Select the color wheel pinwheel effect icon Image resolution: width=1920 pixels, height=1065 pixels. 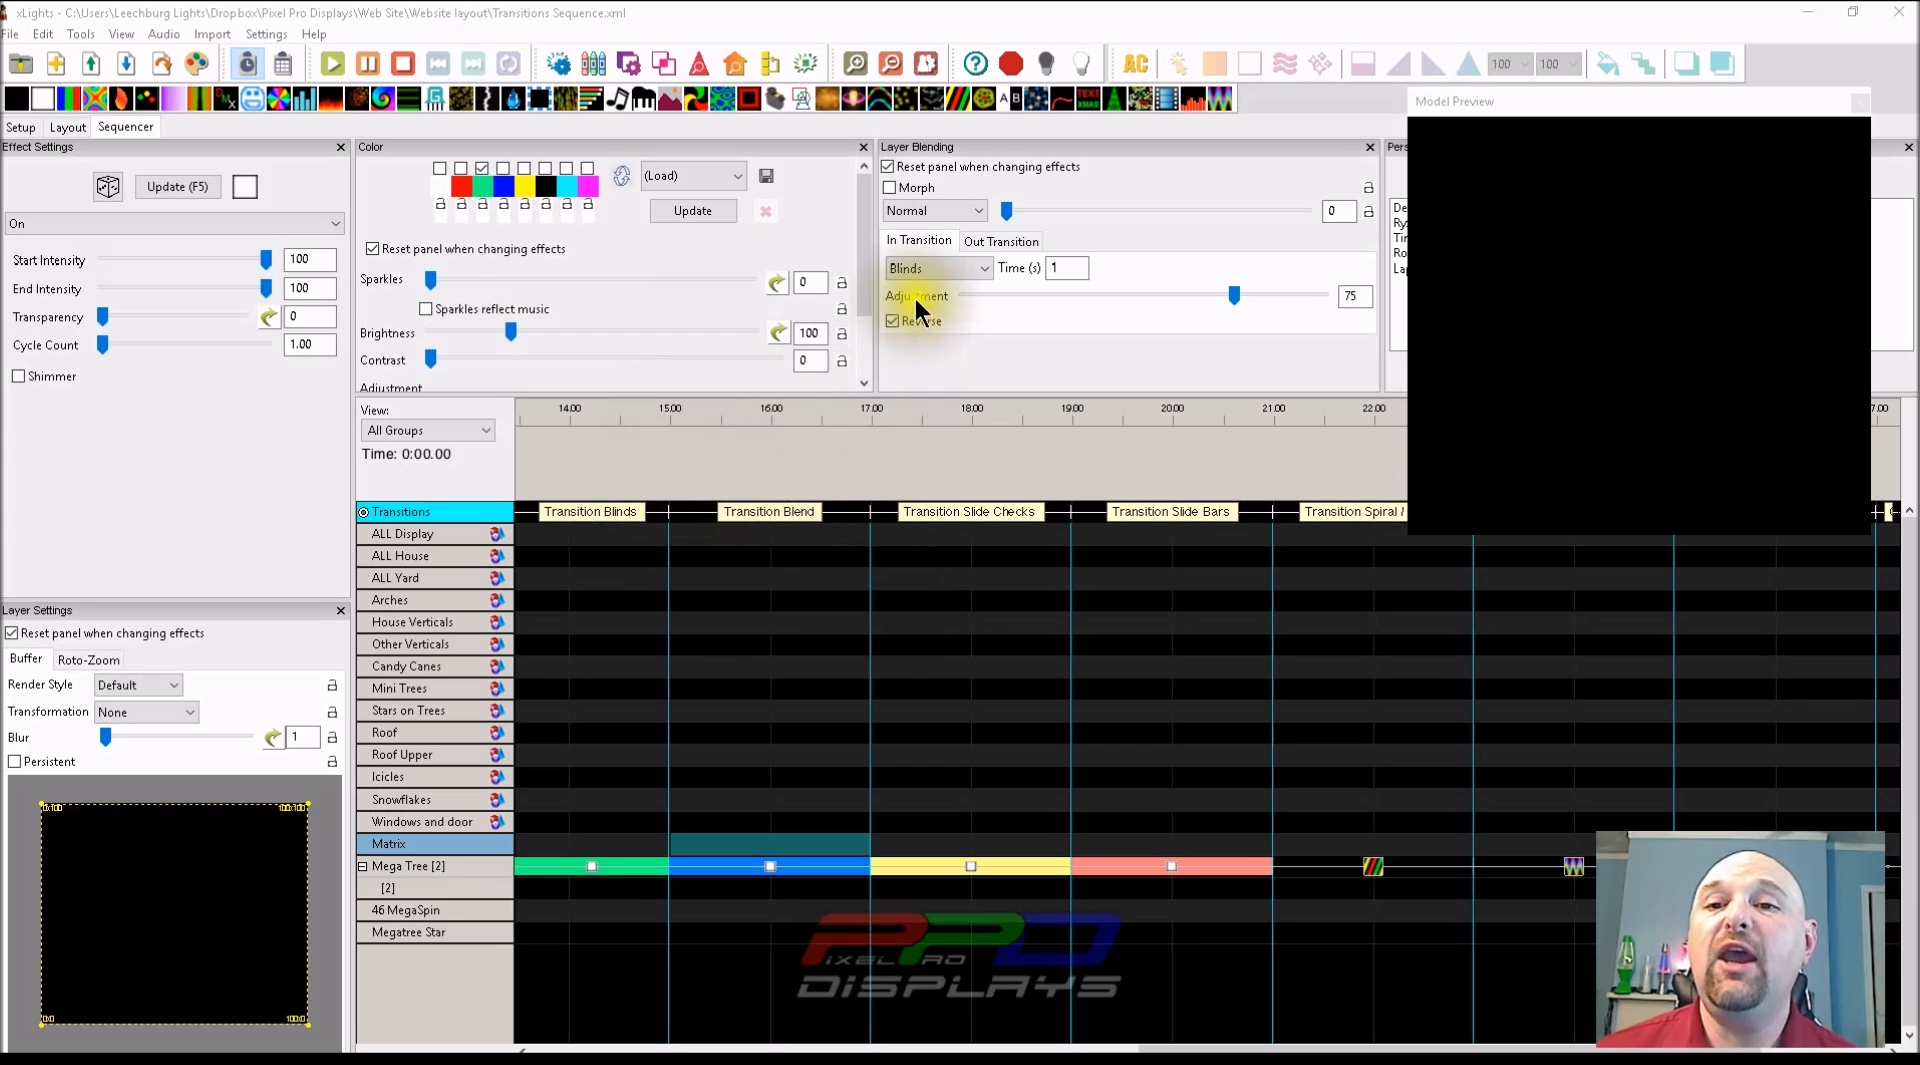pos(278,99)
